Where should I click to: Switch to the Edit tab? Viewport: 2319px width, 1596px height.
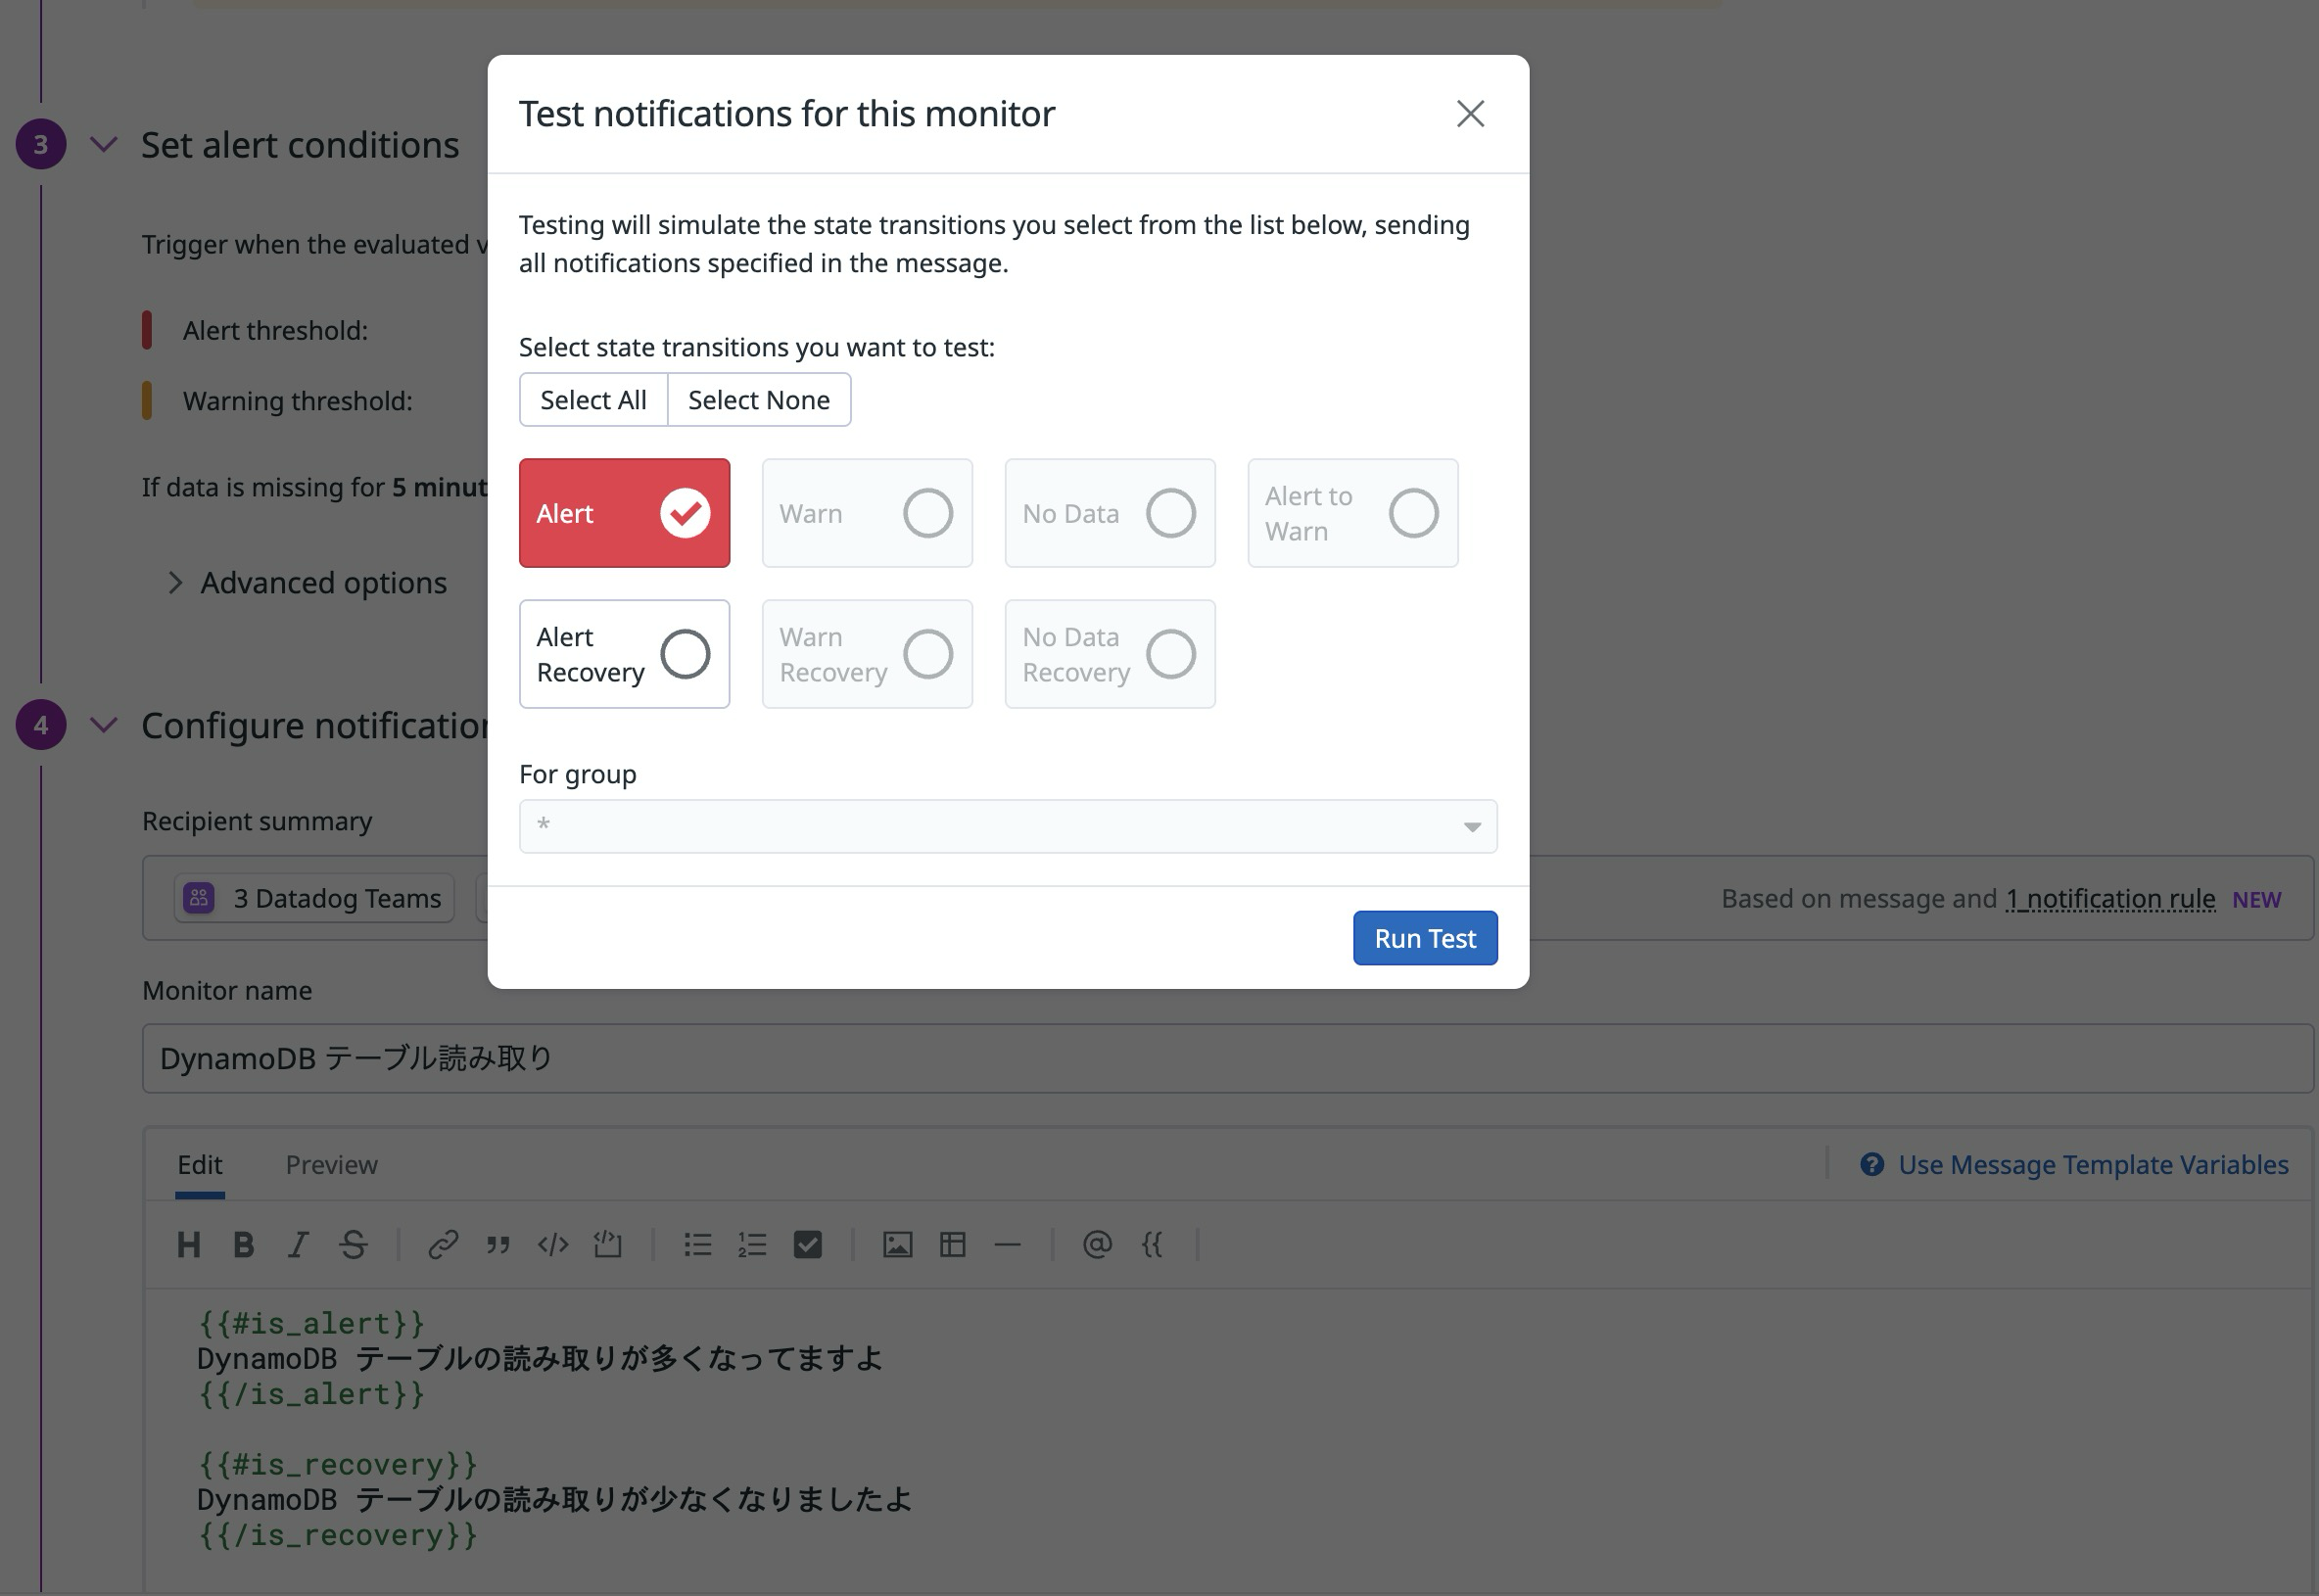(201, 1164)
